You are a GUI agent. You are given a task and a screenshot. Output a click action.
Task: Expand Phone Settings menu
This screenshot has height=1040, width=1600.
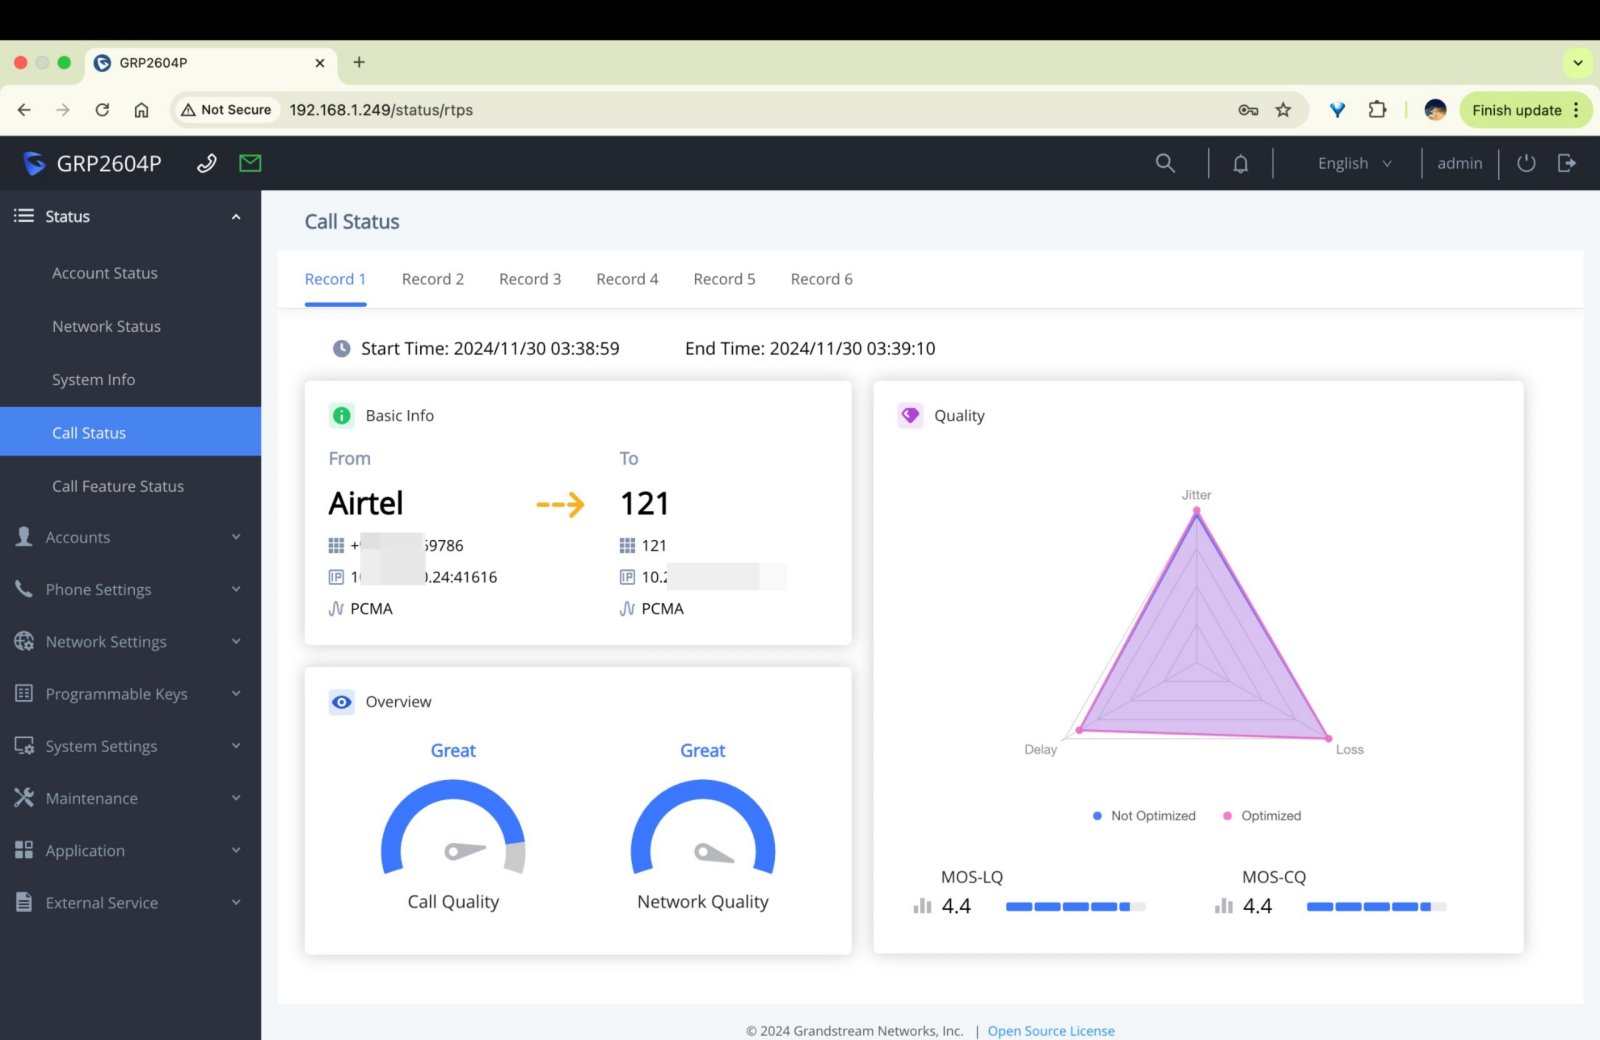130,589
